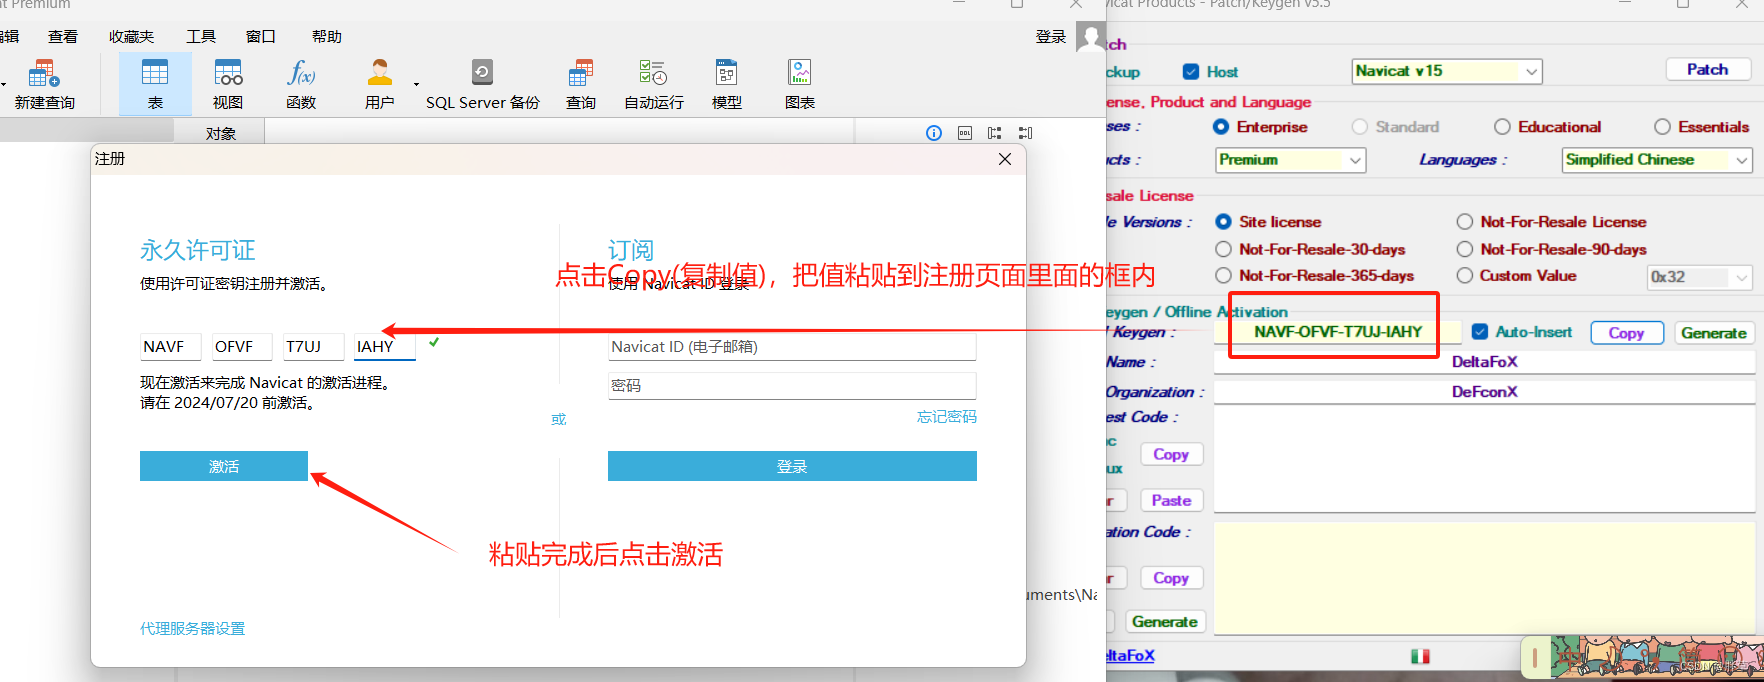Screen dimensions: 1764x682
Task: Click the gray user avatar in Navicat
Action: (x=1090, y=37)
